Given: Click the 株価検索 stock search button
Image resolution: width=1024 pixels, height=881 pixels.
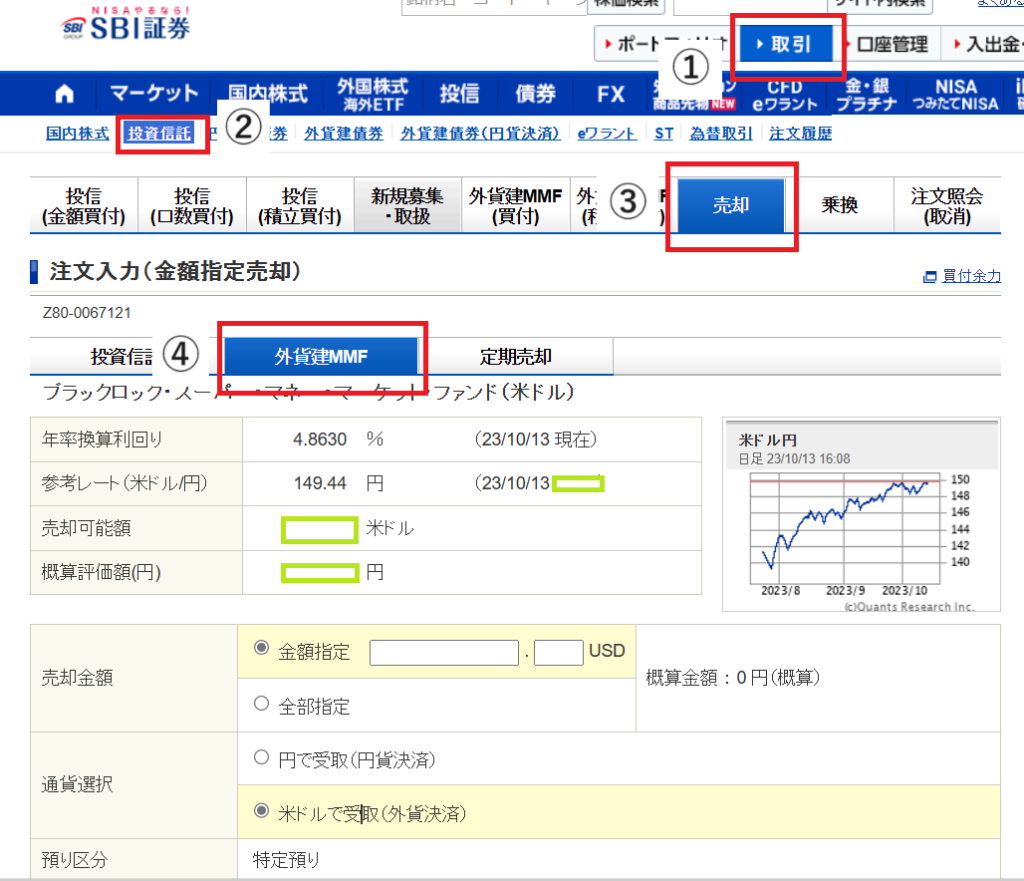Looking at the screenshot, I should 626,4.
